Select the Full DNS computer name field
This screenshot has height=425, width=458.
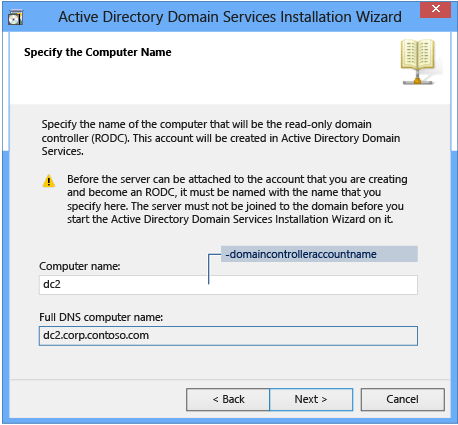[x=228, y=336]
